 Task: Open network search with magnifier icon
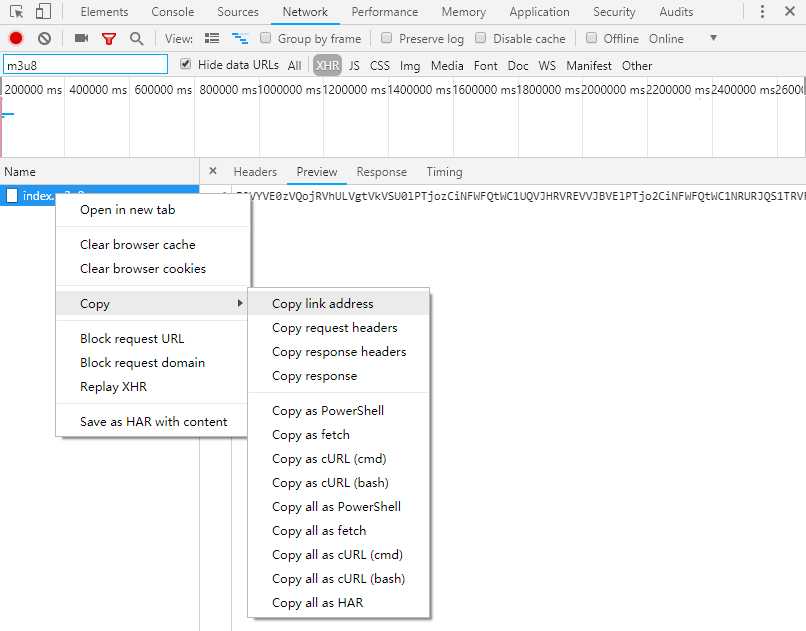point(136,39)
